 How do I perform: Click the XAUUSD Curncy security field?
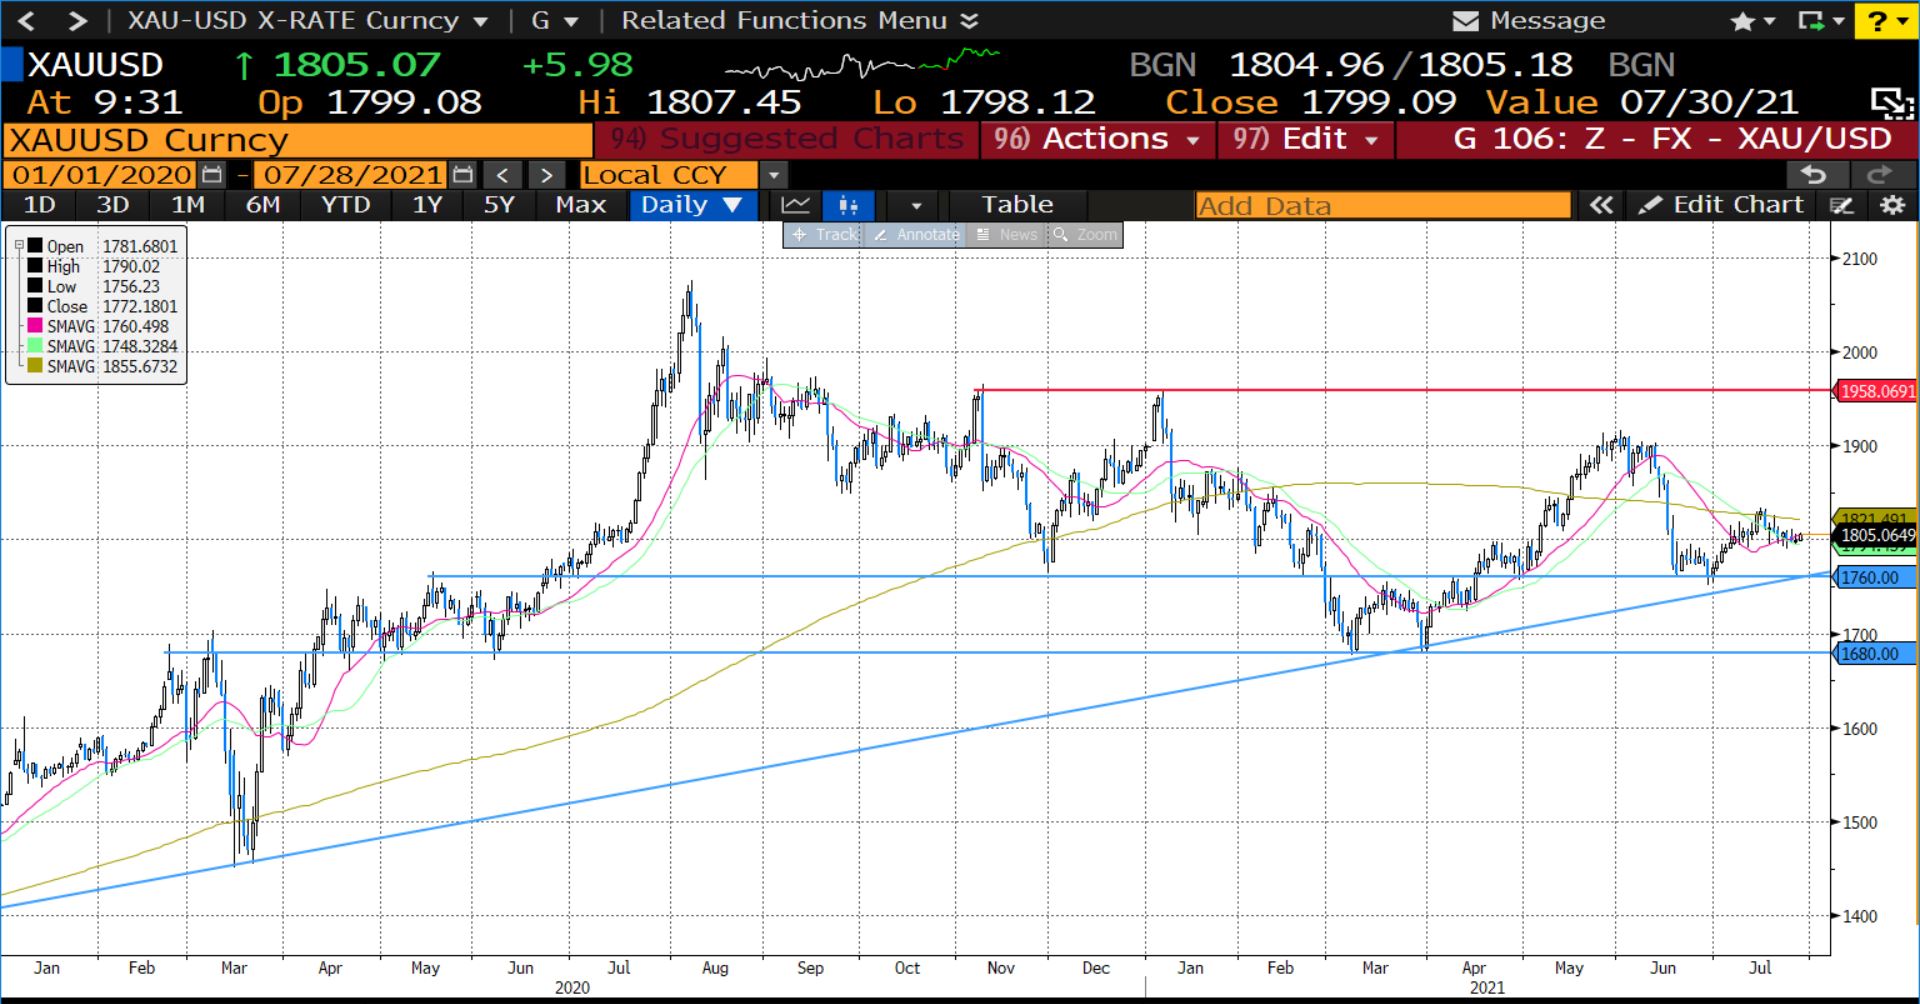(298, 140)
